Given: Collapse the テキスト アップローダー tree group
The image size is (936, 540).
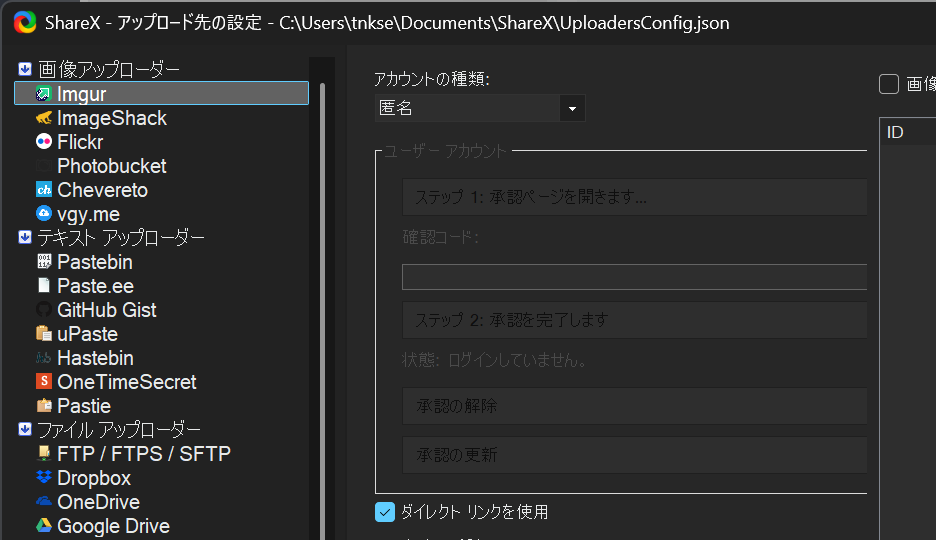Looking at the screenshot, I should pos(25,237).
